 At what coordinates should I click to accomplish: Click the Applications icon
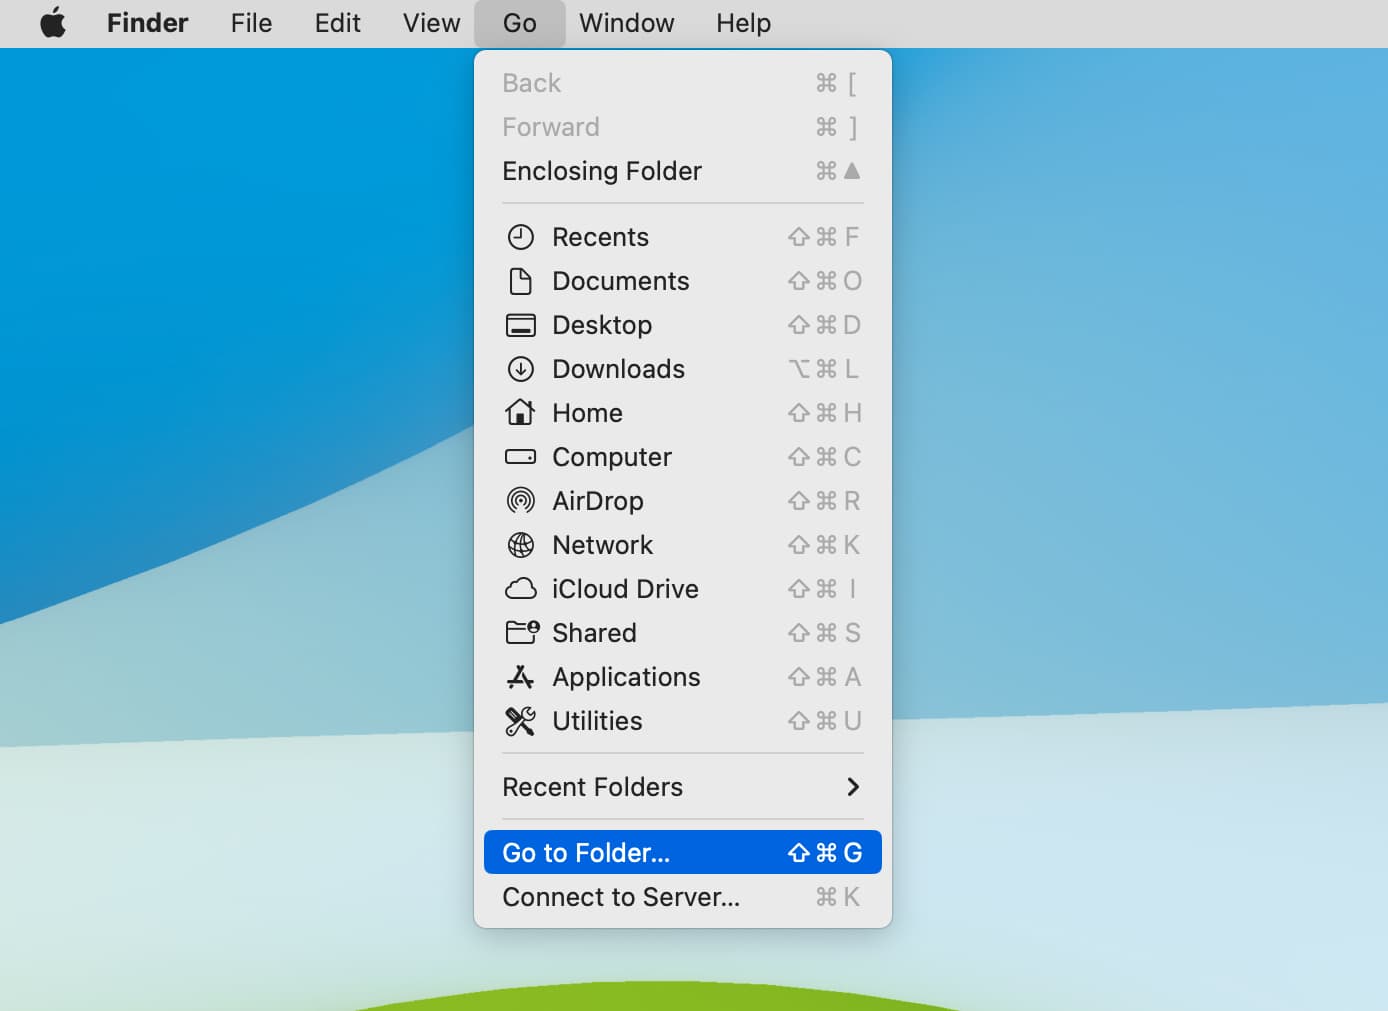tap(520, 677)
